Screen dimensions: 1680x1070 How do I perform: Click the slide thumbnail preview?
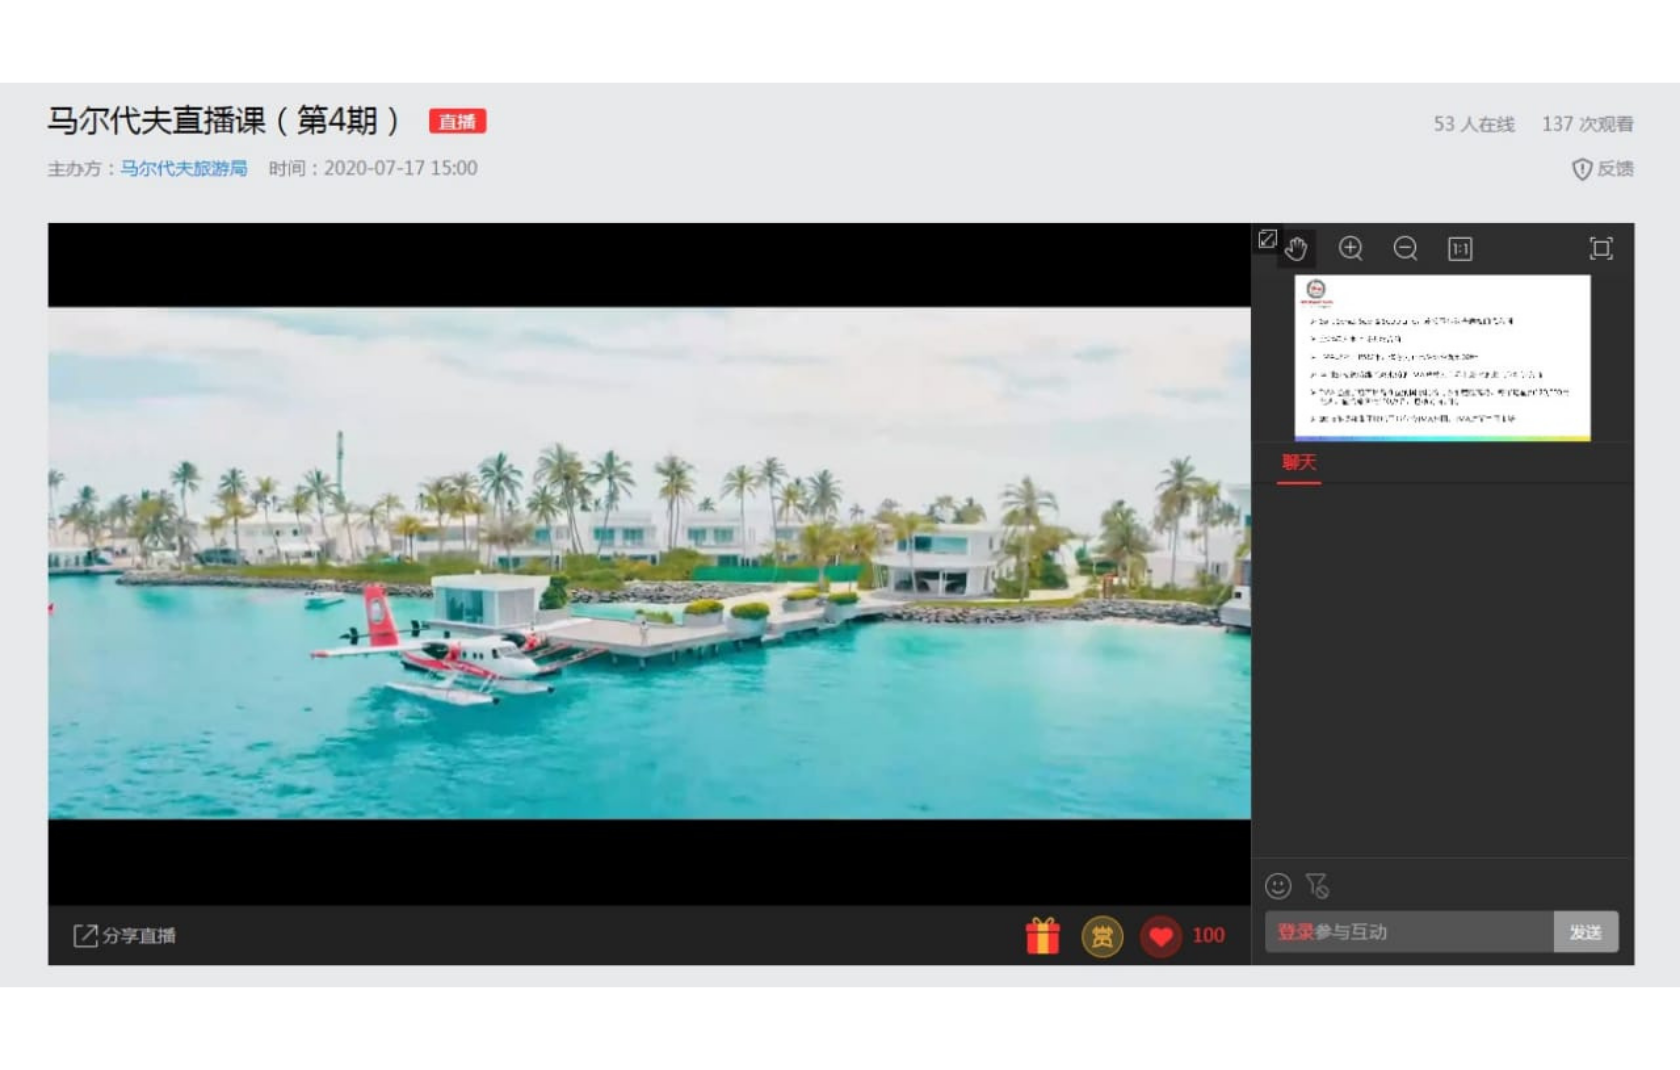[x=1442, y=358]
